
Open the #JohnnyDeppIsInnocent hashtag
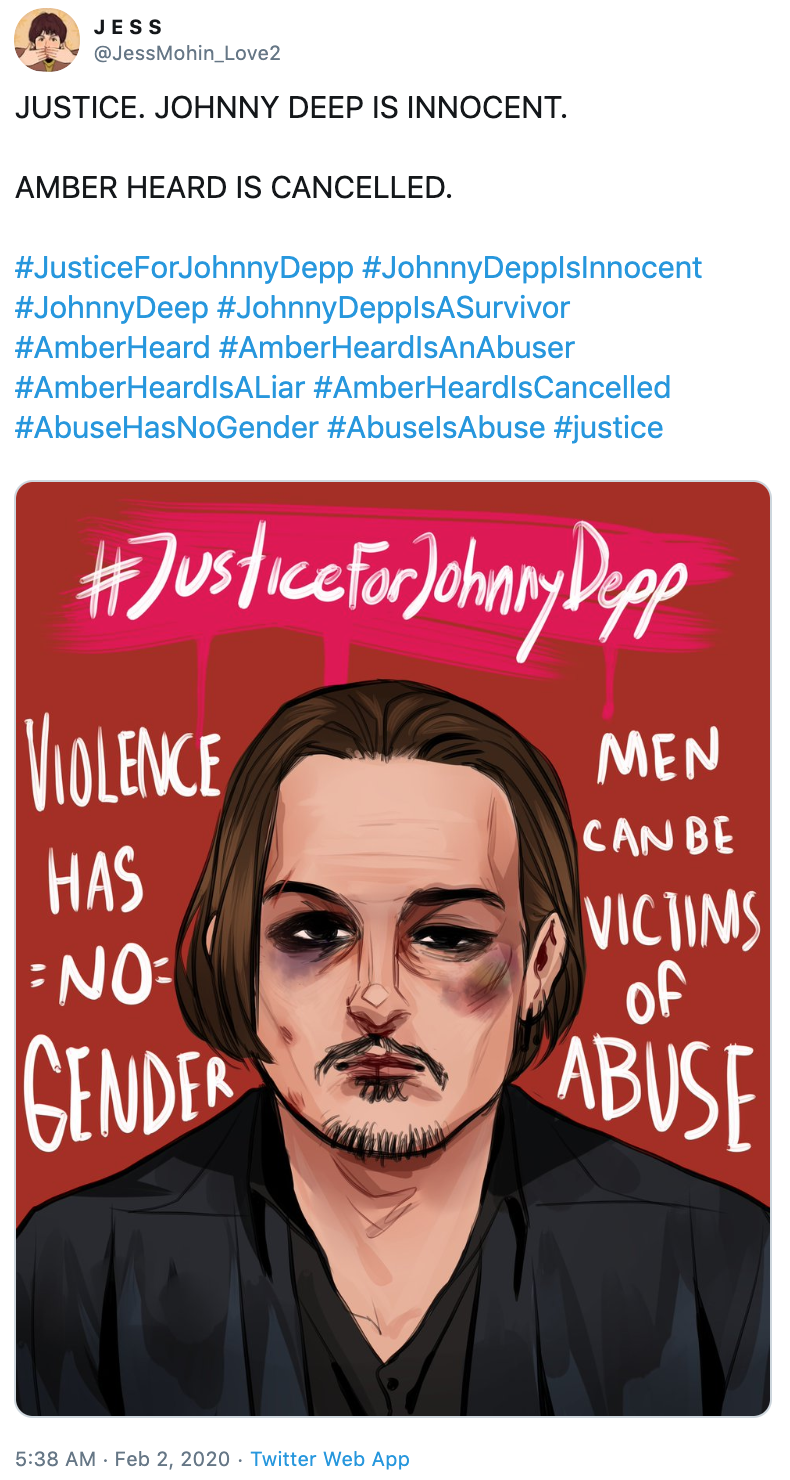[x=532, y=268]
